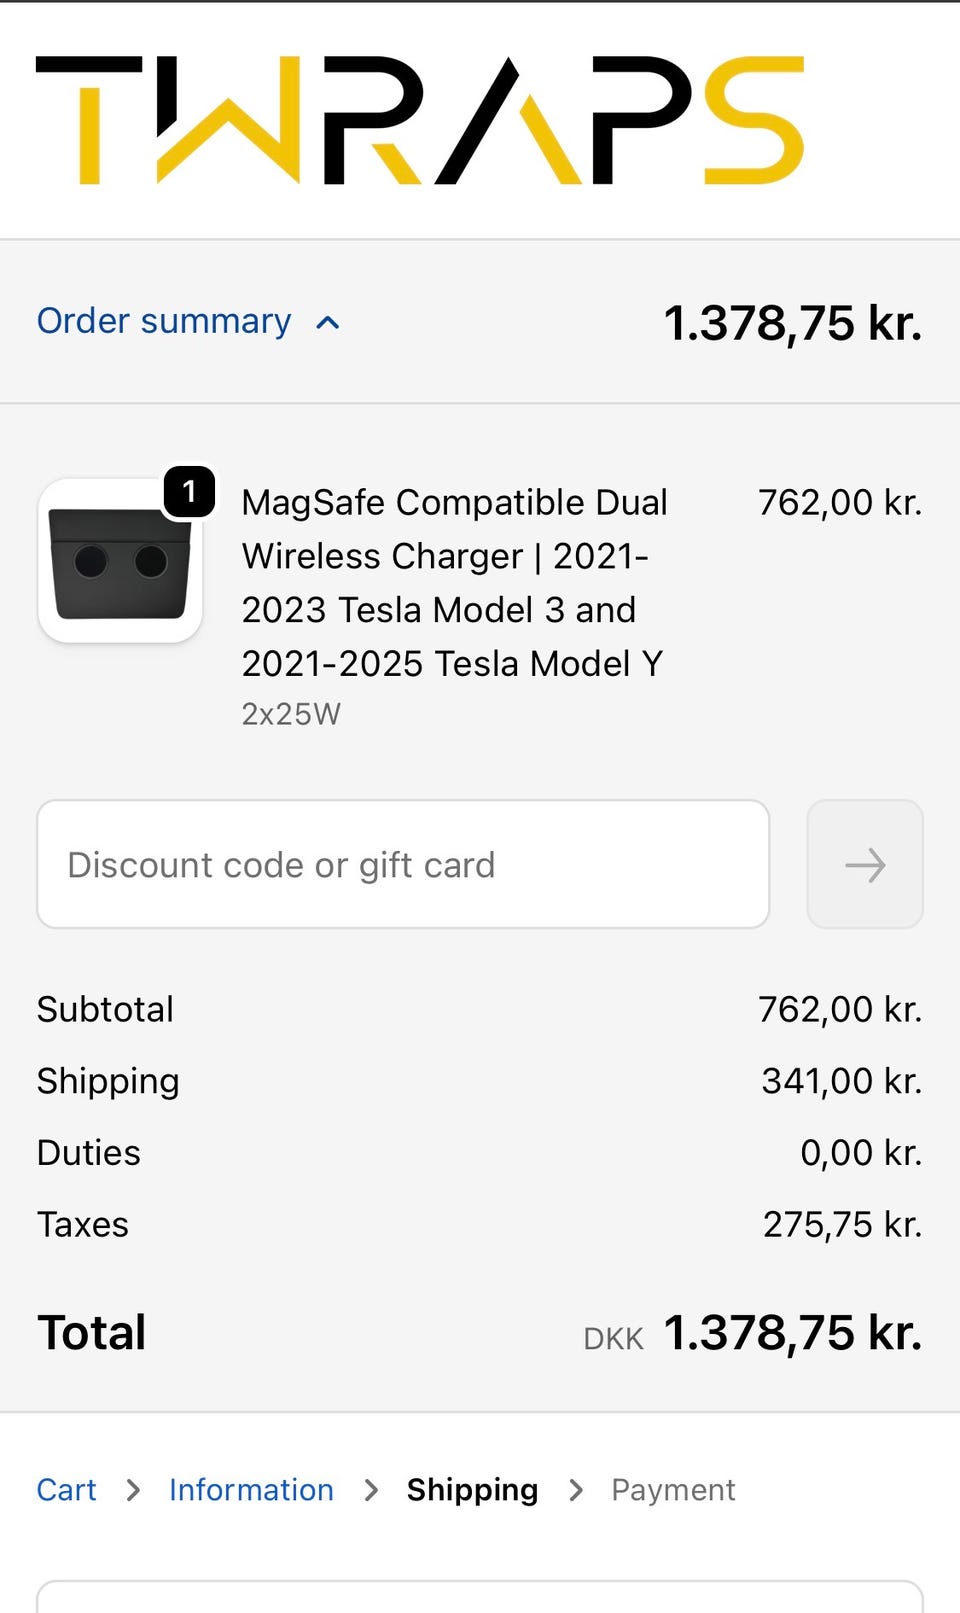Return to the Information step

coord(251,1490)
